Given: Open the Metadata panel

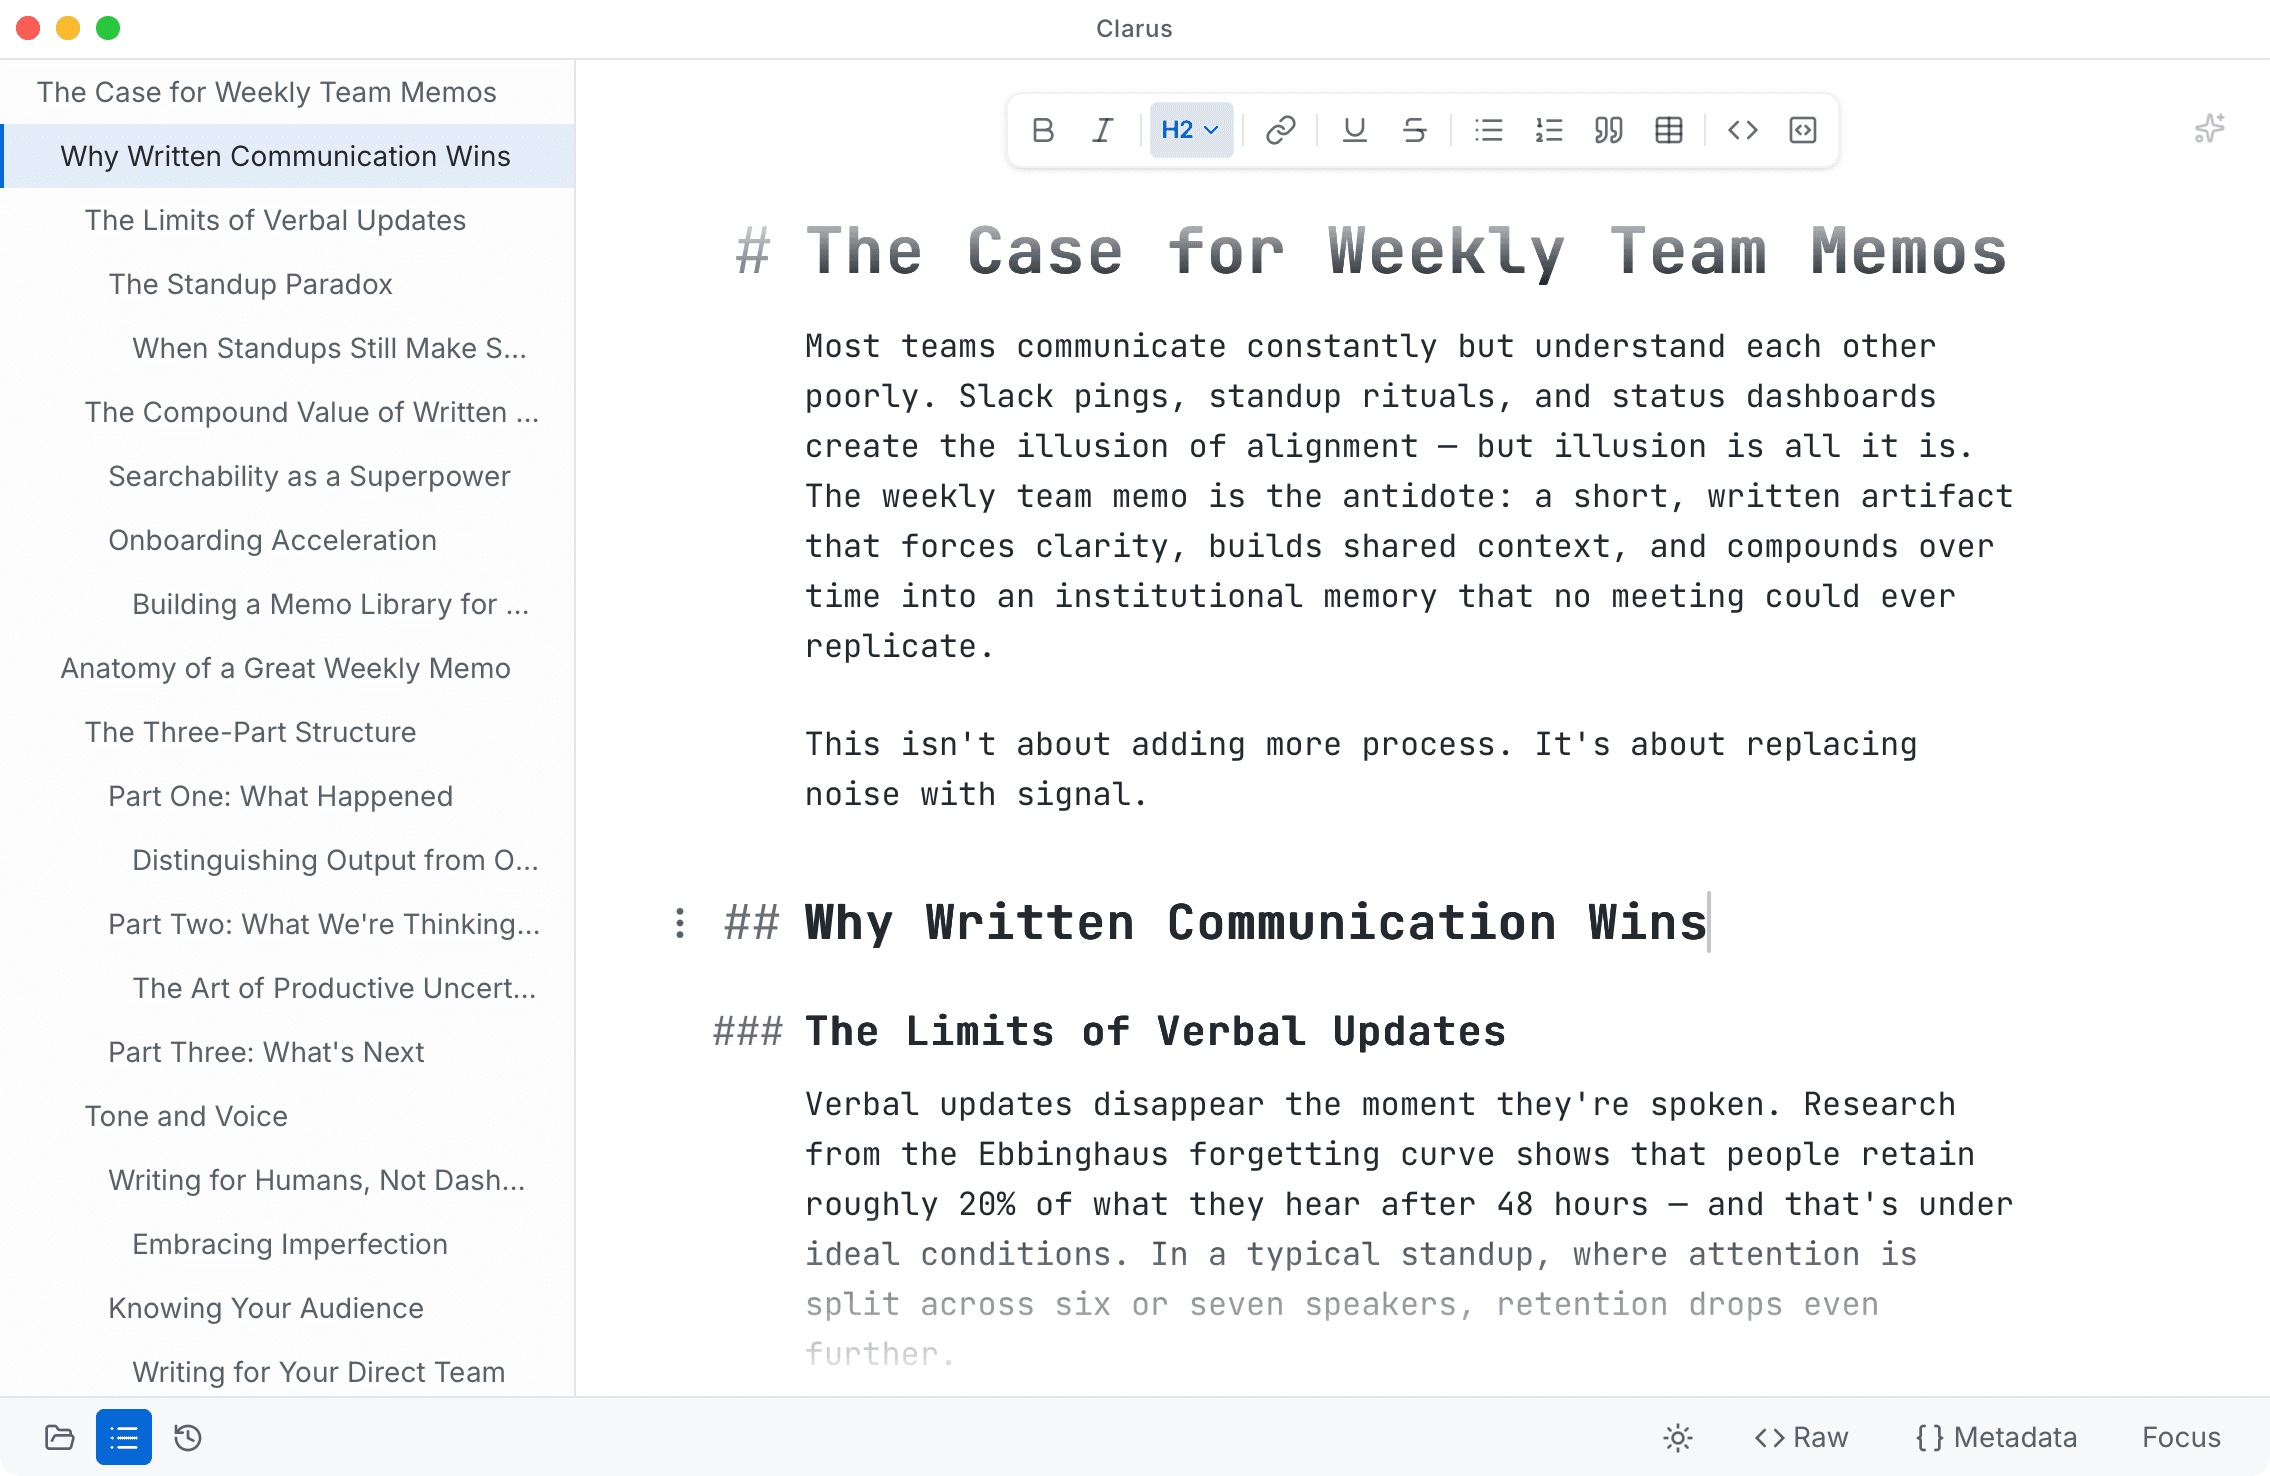Looking at the screenshot, I should pyautogui.click(x=1996, y=1437).
